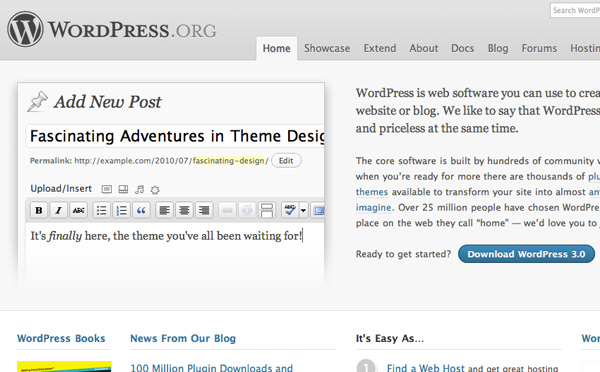
Task: Insert the More tag break
Action: pyautogui.click(x=267, y=210)
